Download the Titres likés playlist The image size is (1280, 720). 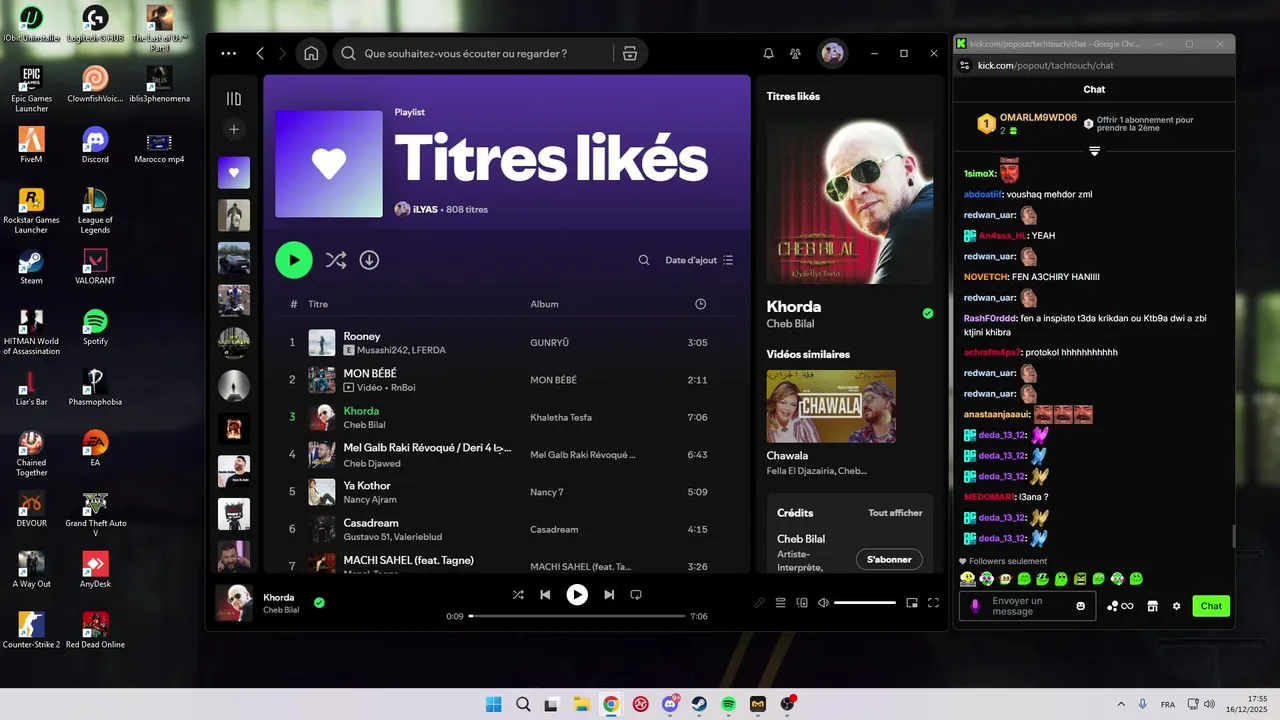click(369, 260)
